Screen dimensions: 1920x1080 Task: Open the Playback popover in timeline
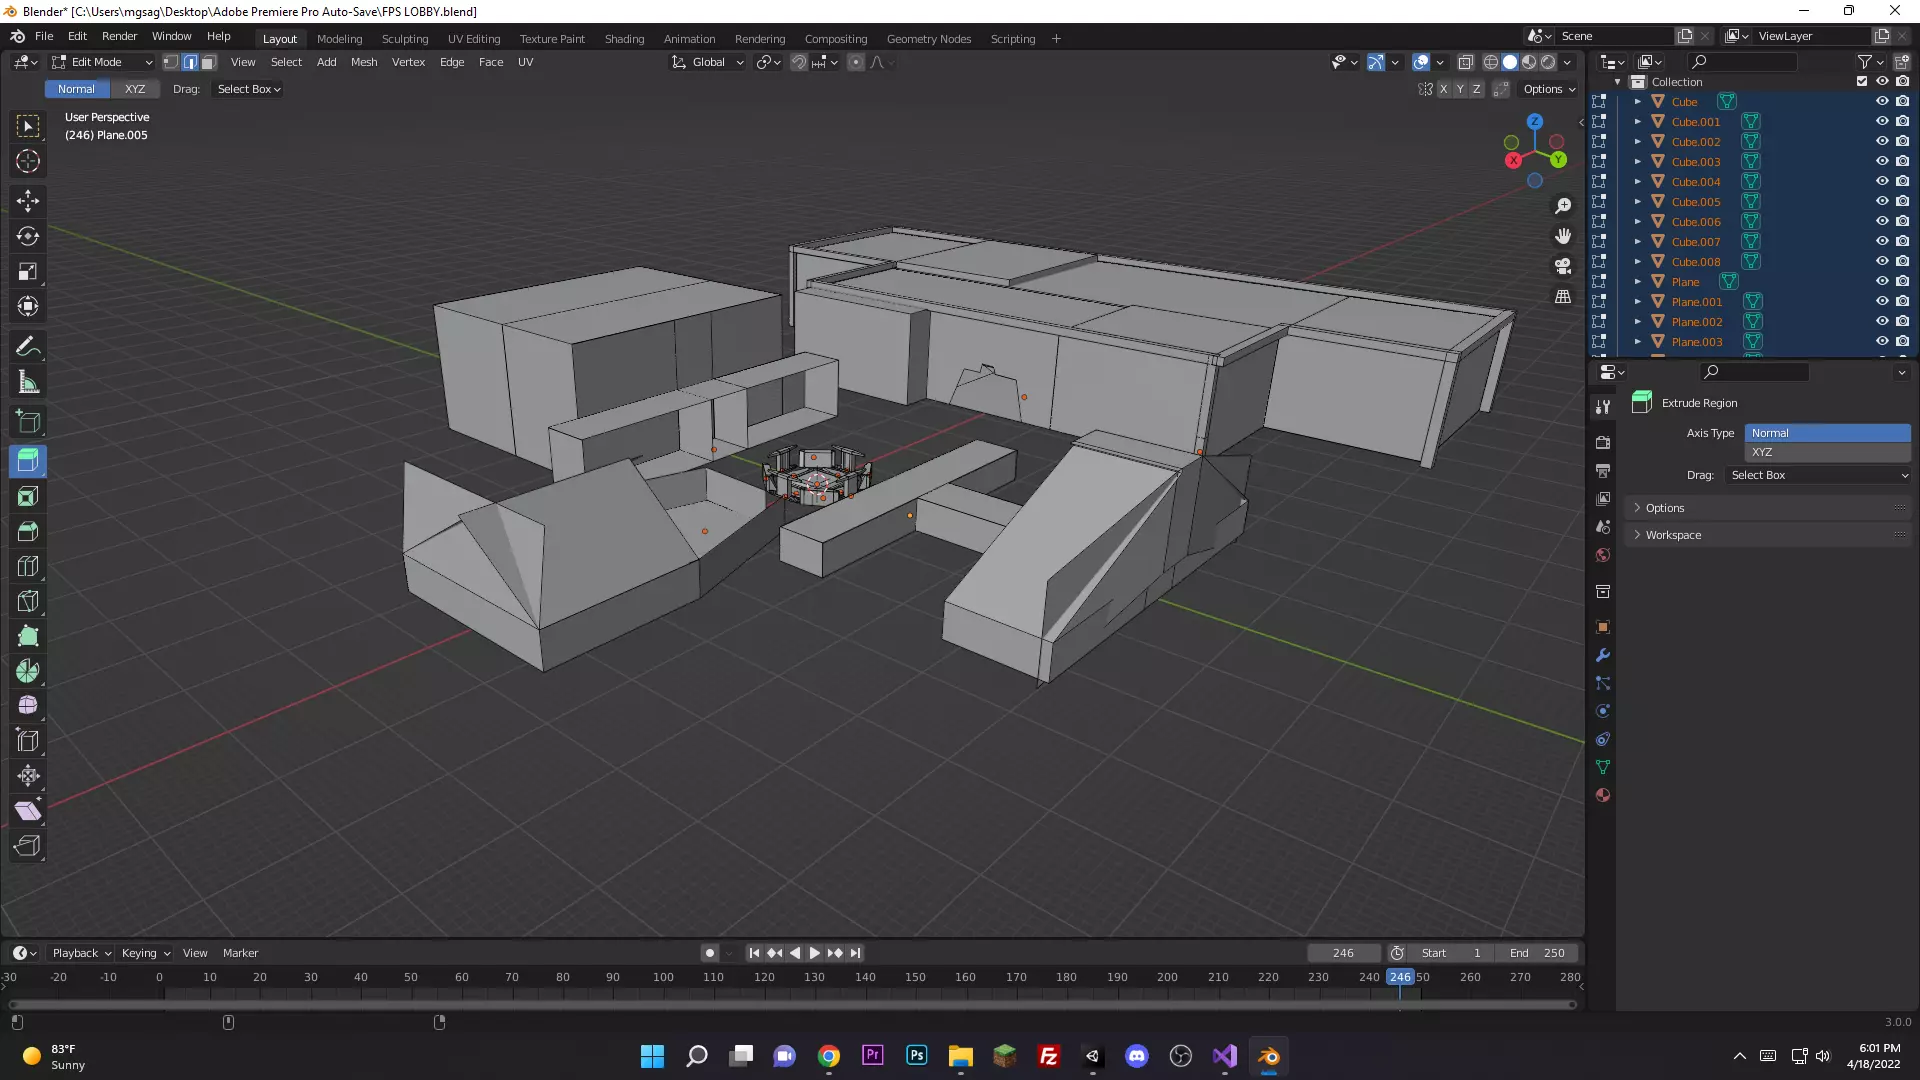[x=80, y=953]
